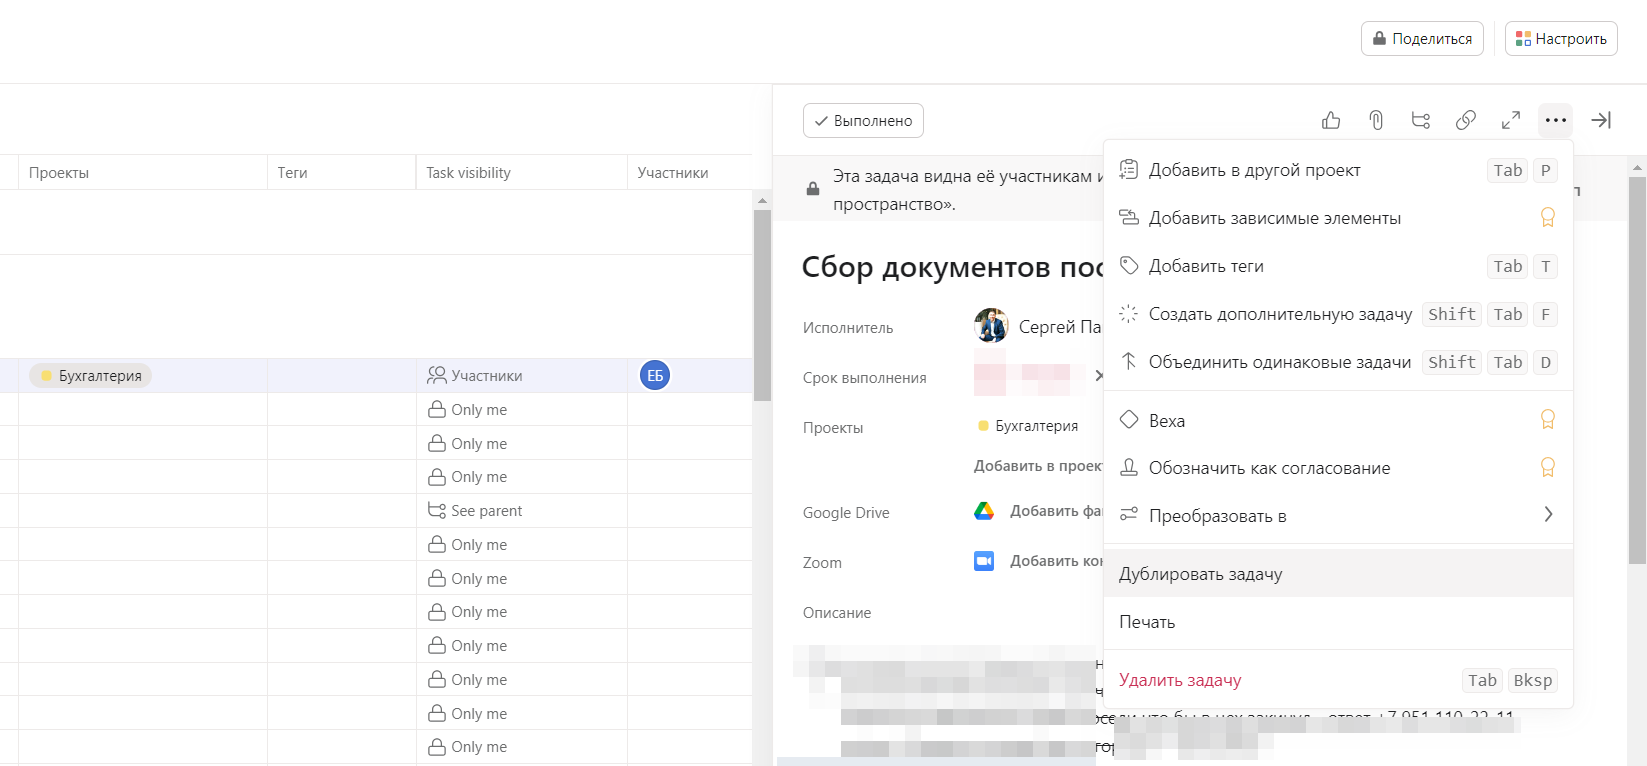Close the task details pane arrow
This screenshot has height=766, width=1647.
(1601, 120)
